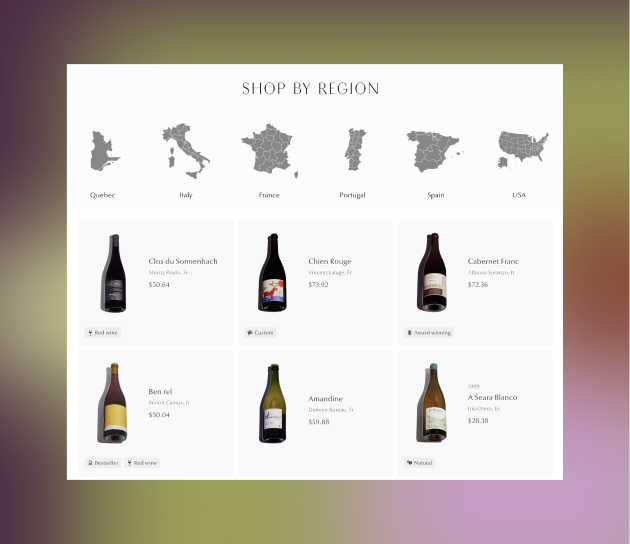Choose the Italy map silhouette

[x=186, y=151]
